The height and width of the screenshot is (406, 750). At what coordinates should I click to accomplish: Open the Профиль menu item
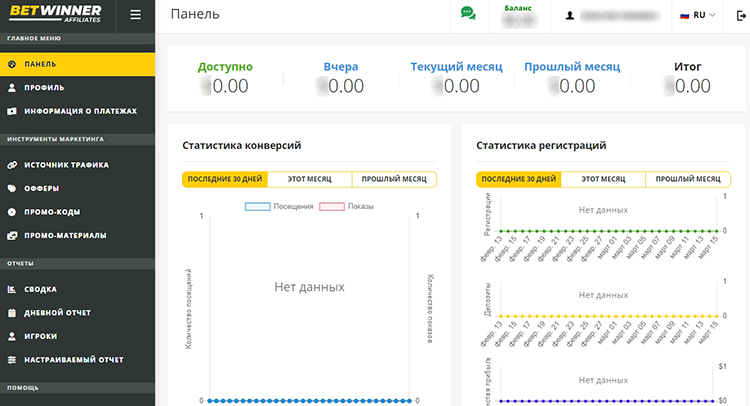click(77, 88)
